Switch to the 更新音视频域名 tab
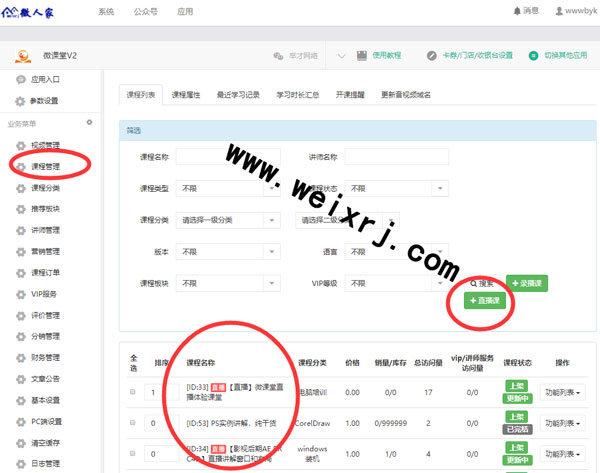600x473 pixels. click(x=406, y=95)
